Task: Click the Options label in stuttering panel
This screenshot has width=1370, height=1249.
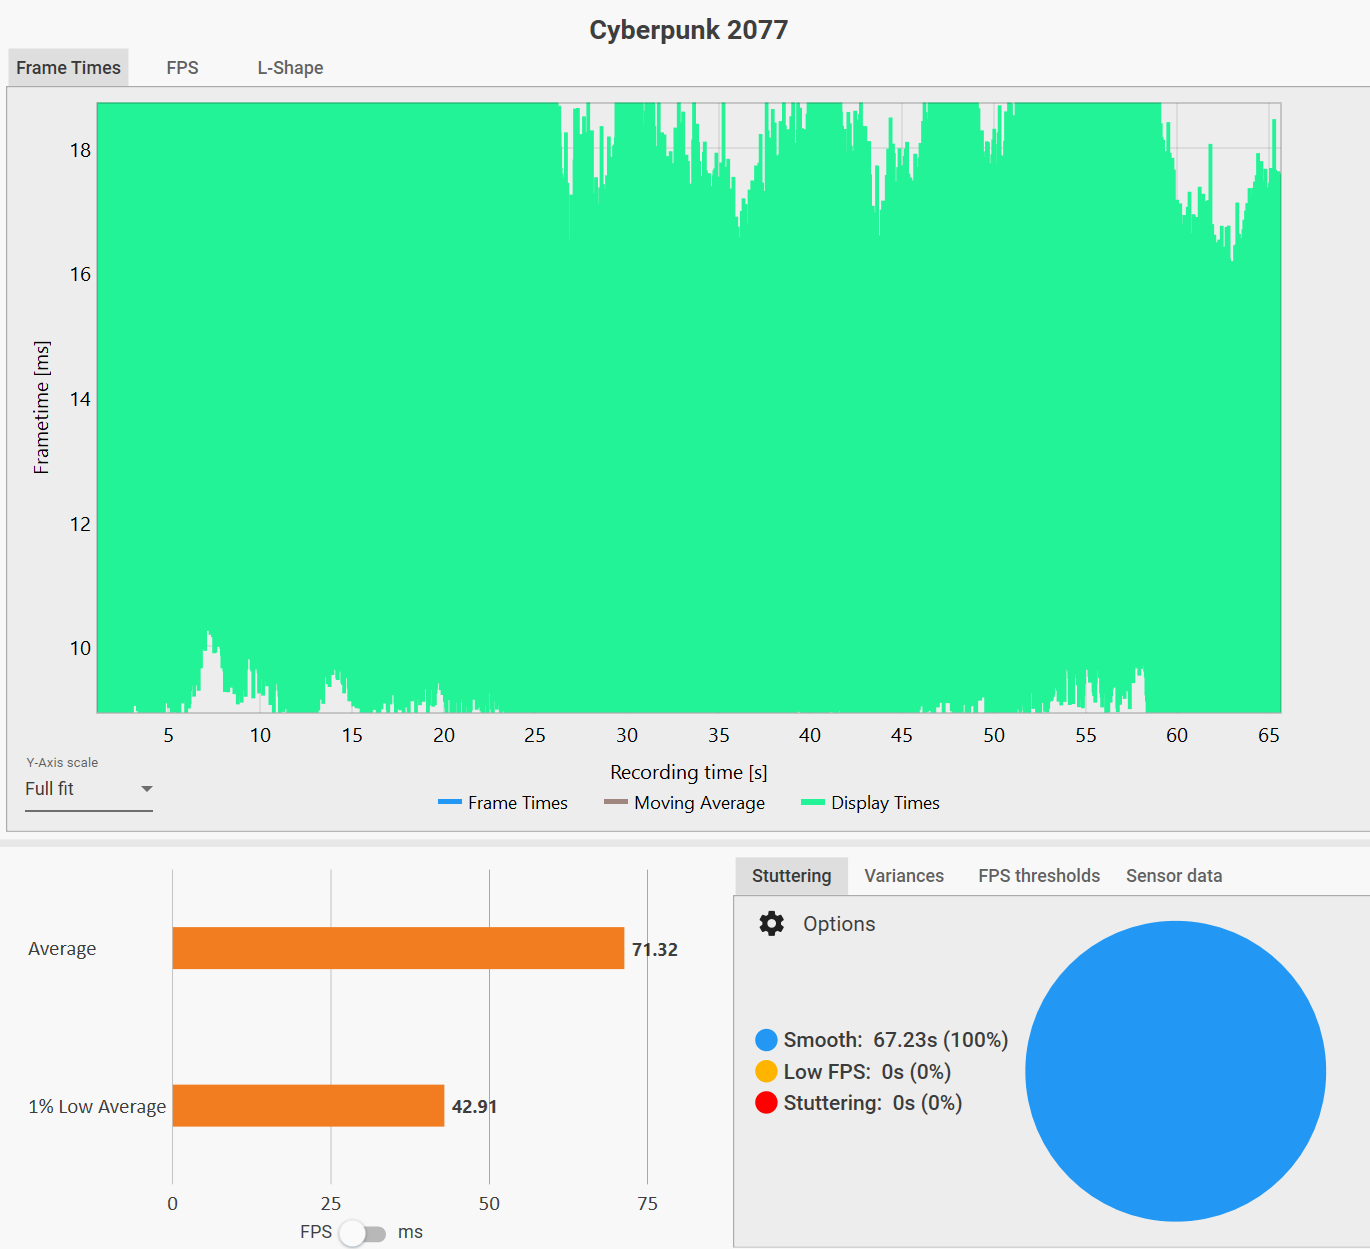Action: [x=839, y=924]
